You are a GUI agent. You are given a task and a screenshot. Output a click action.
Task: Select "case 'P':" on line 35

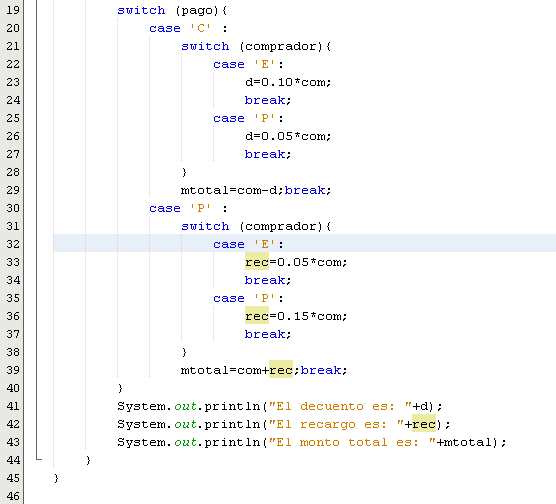(x=248, y=298)
